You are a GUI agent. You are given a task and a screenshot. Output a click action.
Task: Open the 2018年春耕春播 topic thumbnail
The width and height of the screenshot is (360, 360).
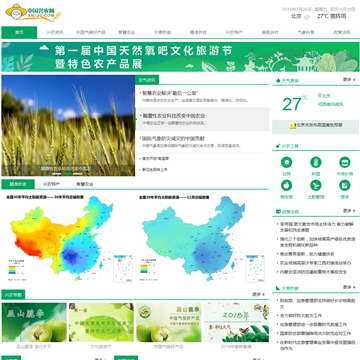click(x=236, y=322)
